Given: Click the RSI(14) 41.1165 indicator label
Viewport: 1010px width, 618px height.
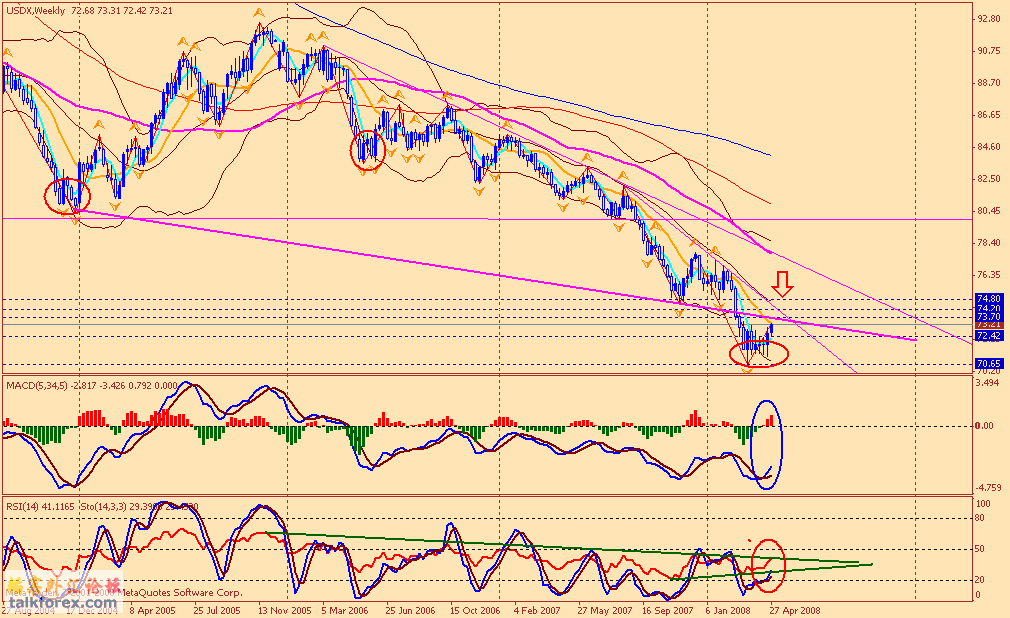Looking at the screenshot, I should [x=41, y=507].
